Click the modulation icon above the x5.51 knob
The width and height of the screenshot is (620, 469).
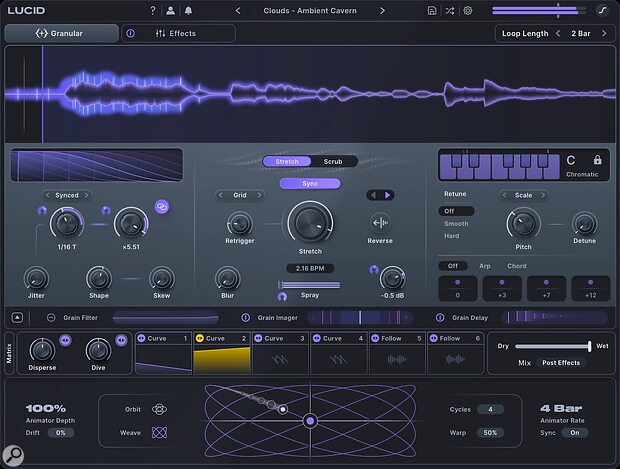click(106, 210)
